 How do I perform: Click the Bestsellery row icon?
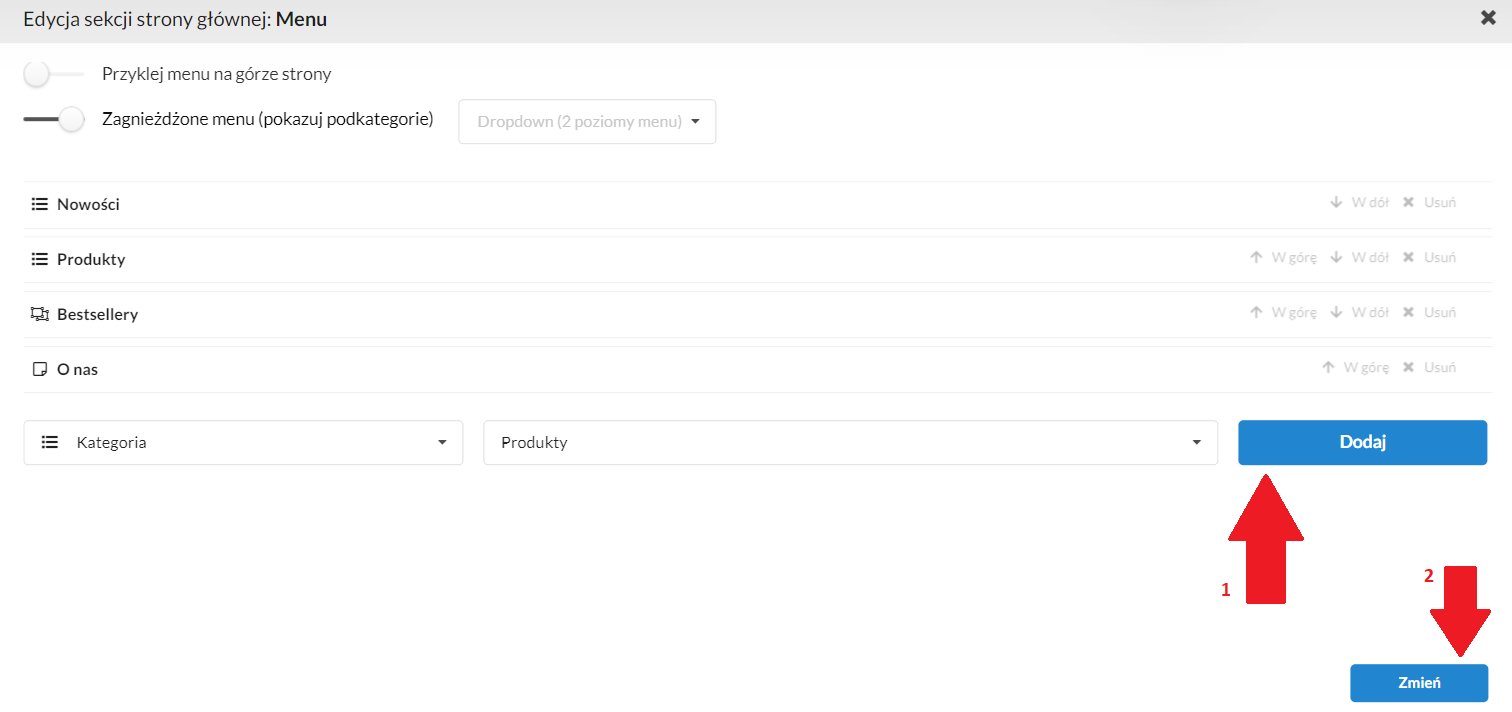(x=40, y=314)
